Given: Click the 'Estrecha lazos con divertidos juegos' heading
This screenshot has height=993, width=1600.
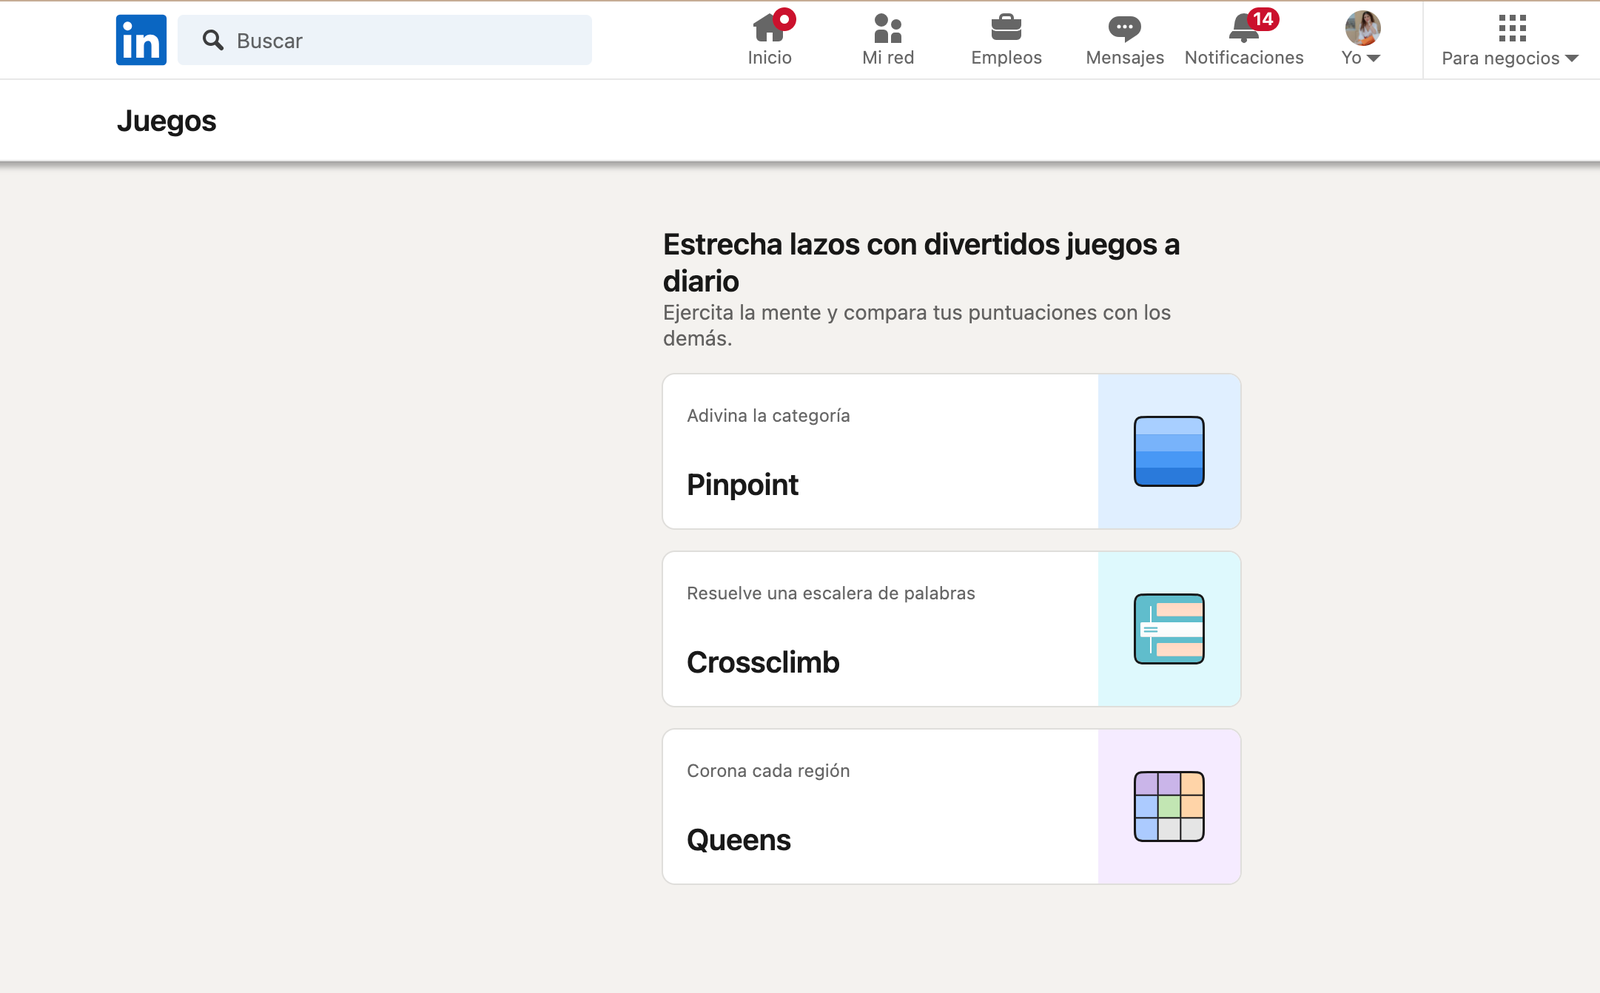Looking at the screenshot, I should [x=921, y=262].
